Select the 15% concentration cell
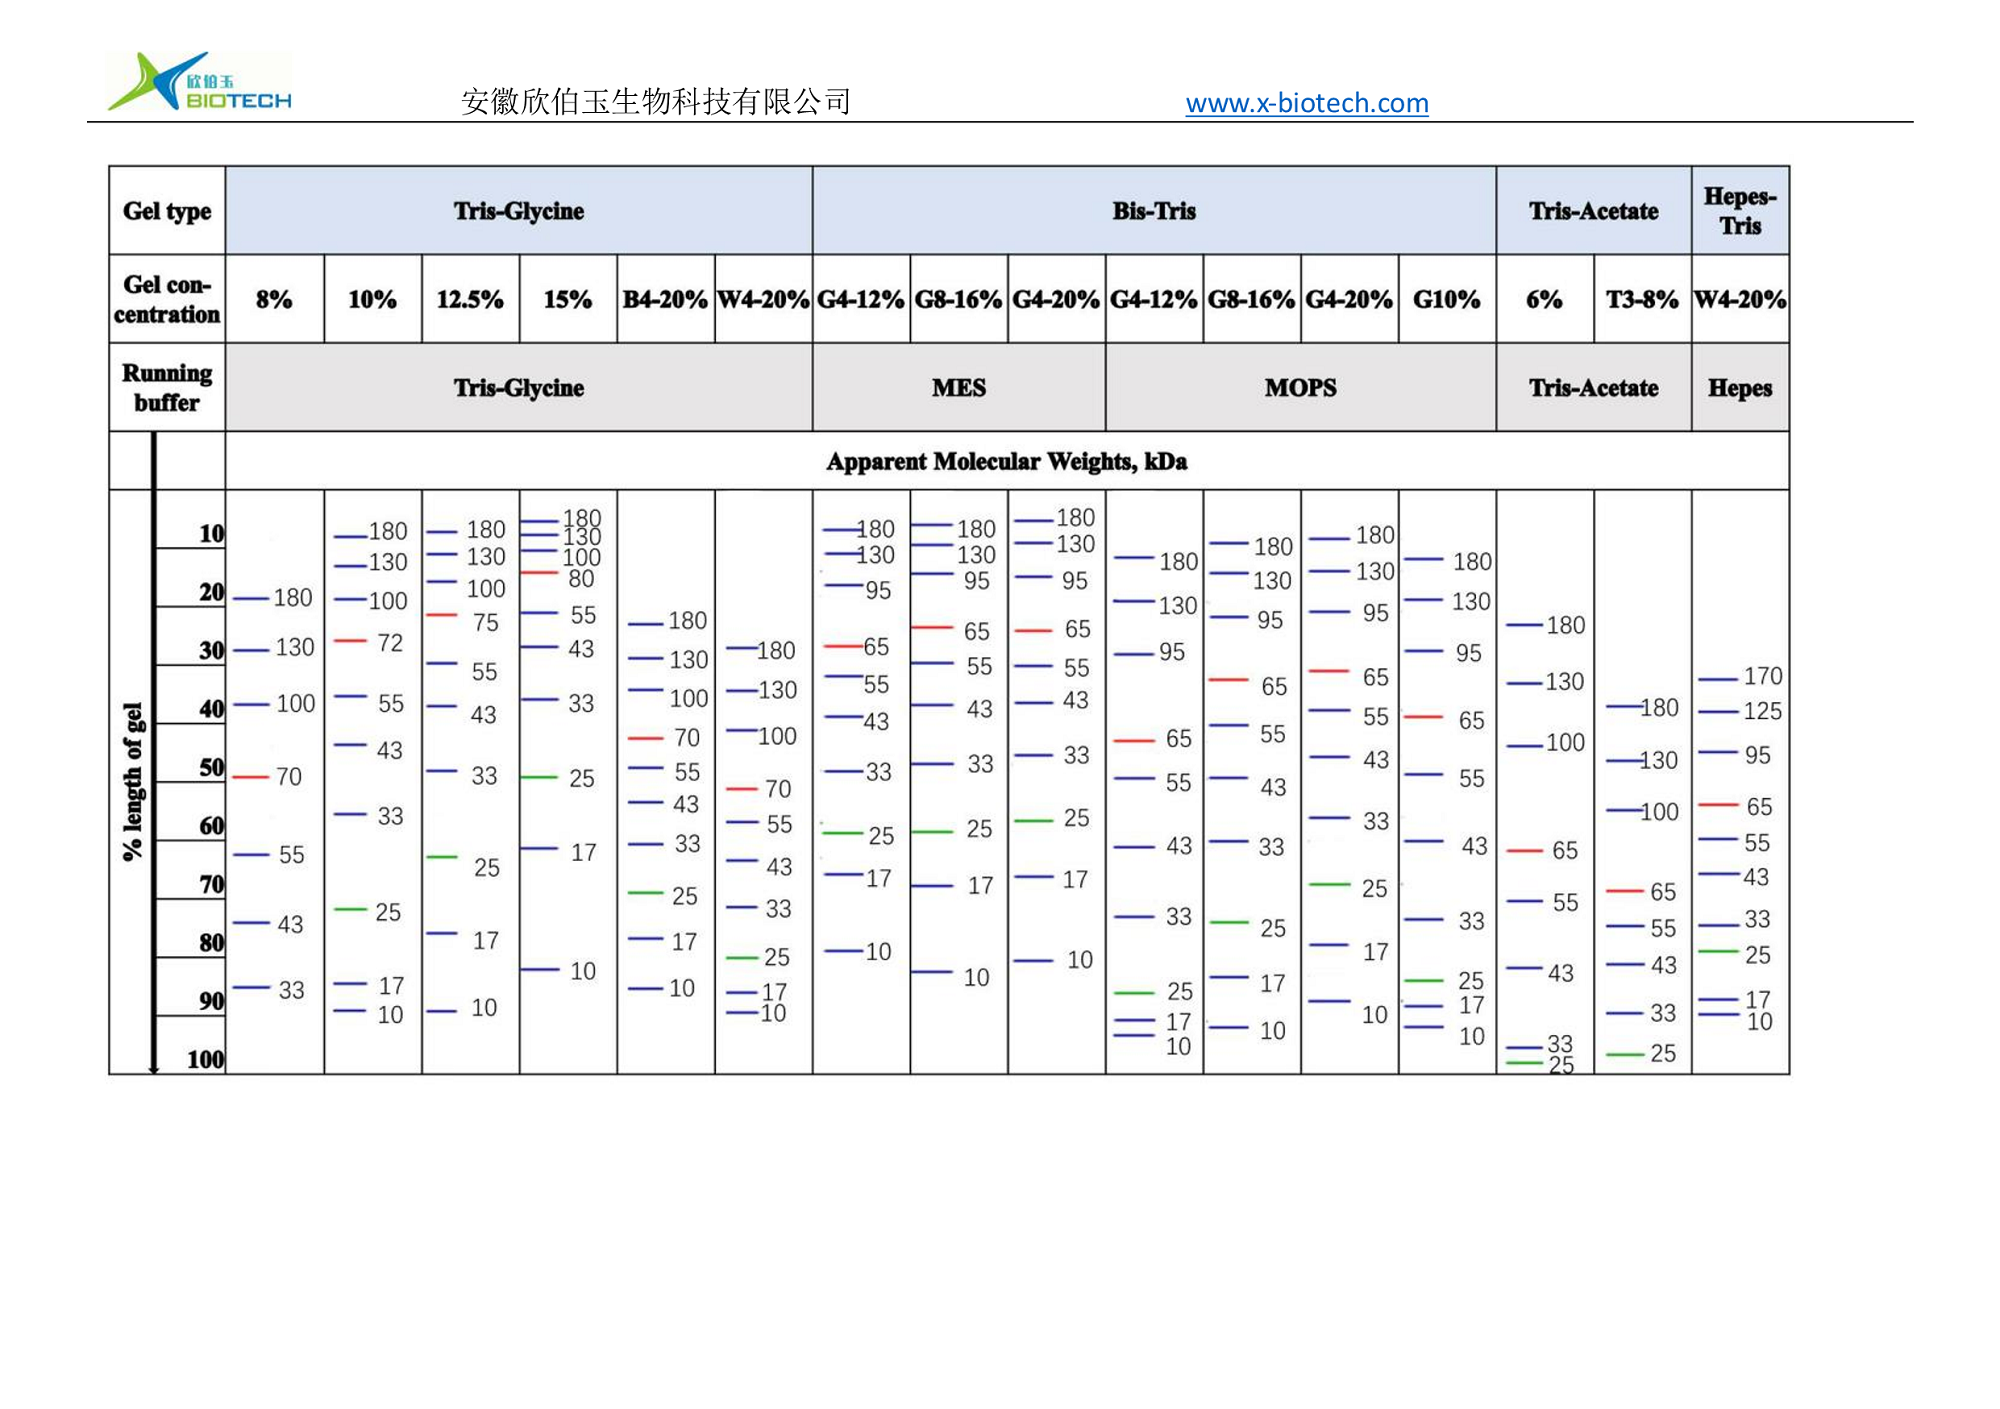 (x=568, y=299)
